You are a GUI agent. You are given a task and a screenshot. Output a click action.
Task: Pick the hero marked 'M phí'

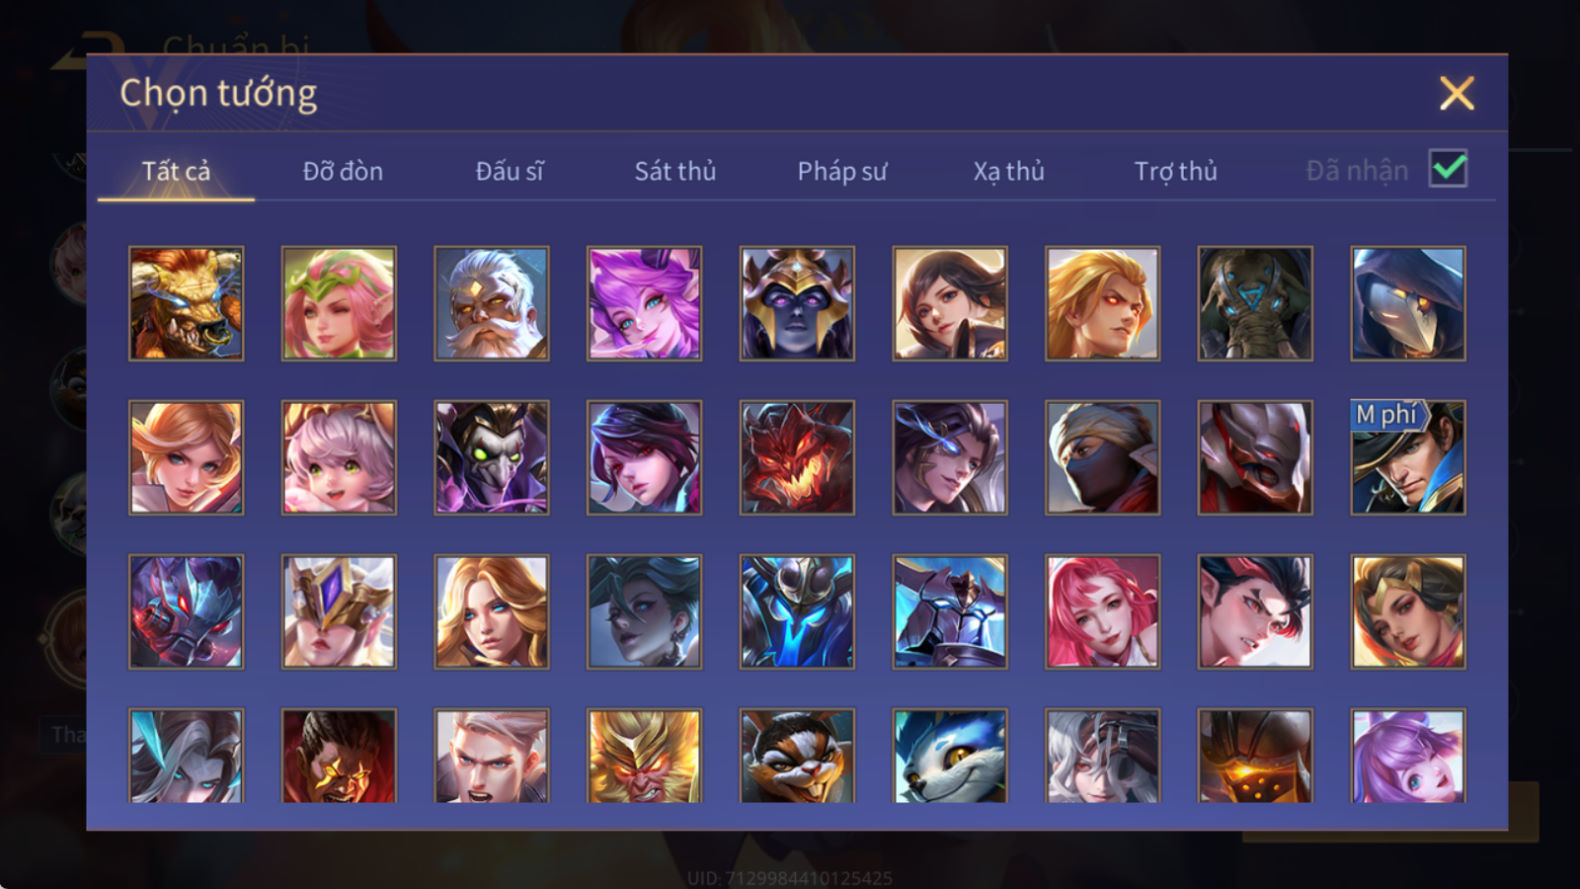1408,458
